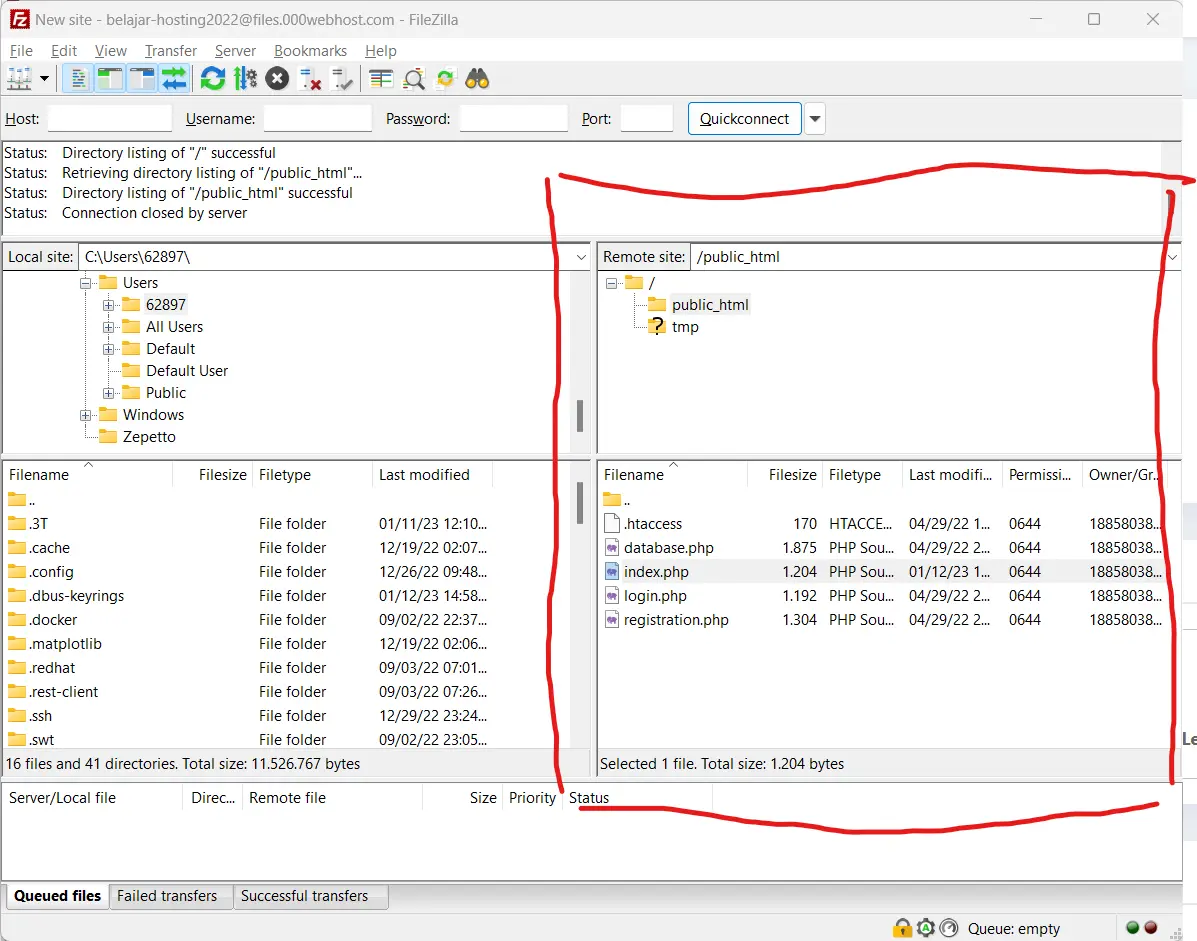Select the database.php file icon
1197x941 pixels.
pyautogui.click(x=611, y=547)
